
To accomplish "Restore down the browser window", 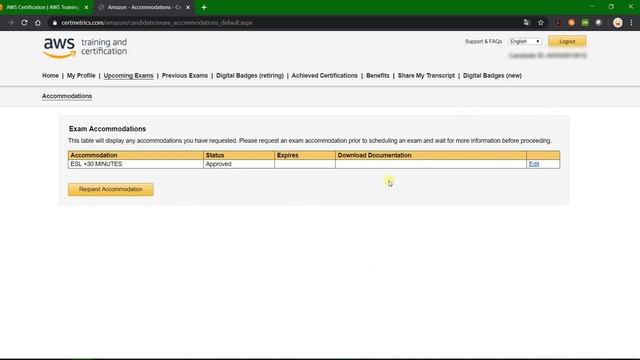I will (x=611, y=7).
